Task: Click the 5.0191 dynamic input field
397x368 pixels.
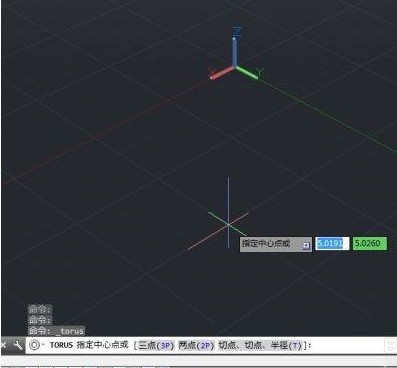Action: pos(332,243)
